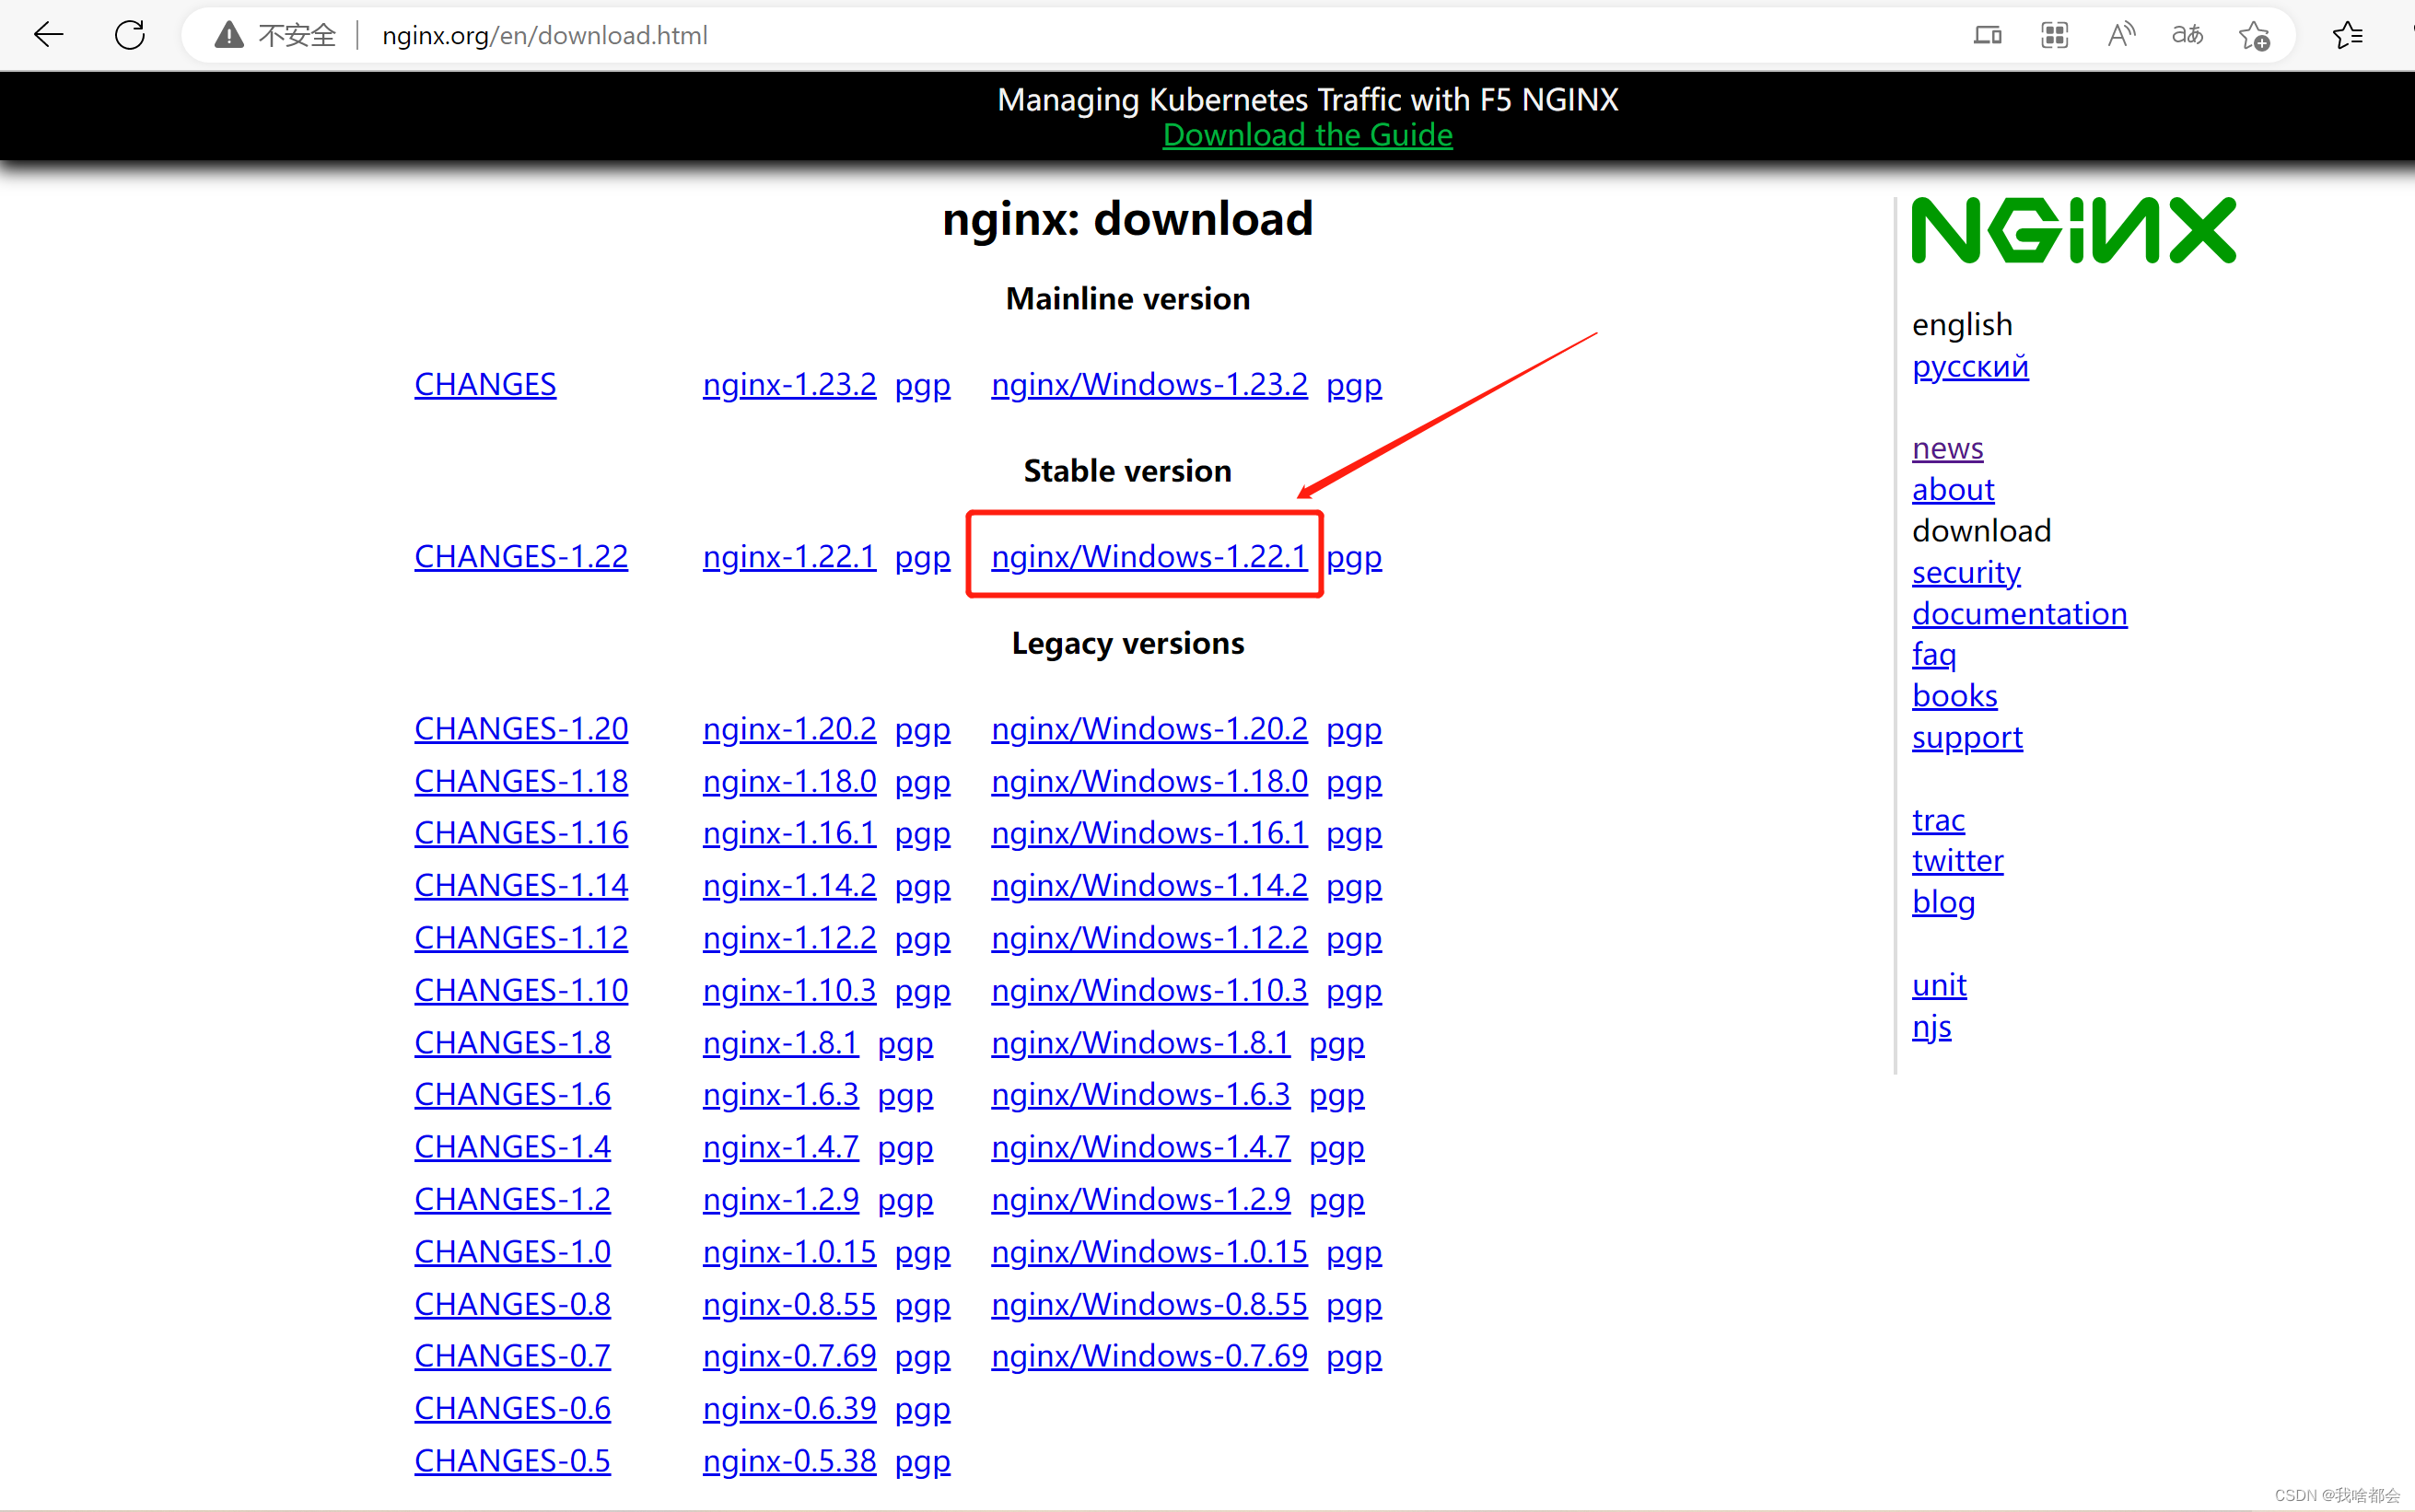Viewport: 2415px width, 1512px height.
Task: Download nginx-1.4.7 source
Action: [x=780, y=1147]
